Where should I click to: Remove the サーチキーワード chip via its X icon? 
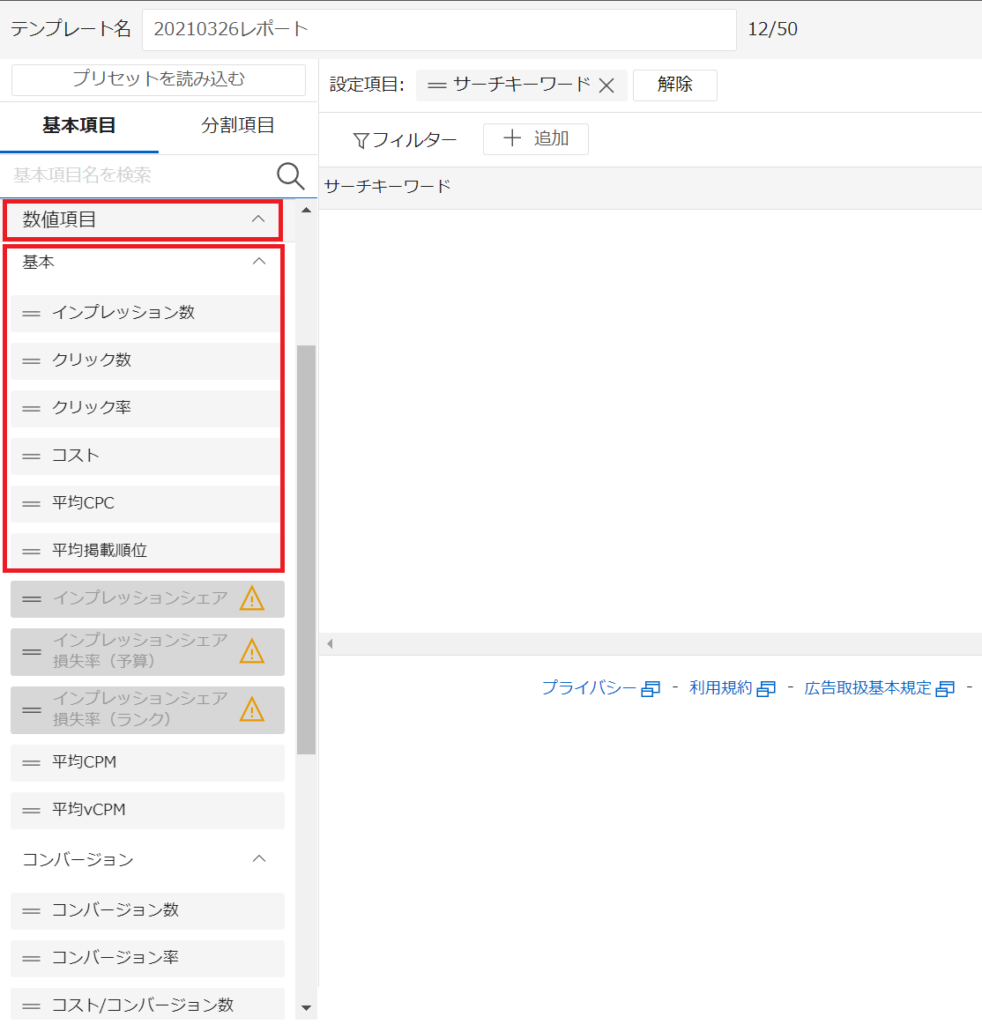(608, 85)
